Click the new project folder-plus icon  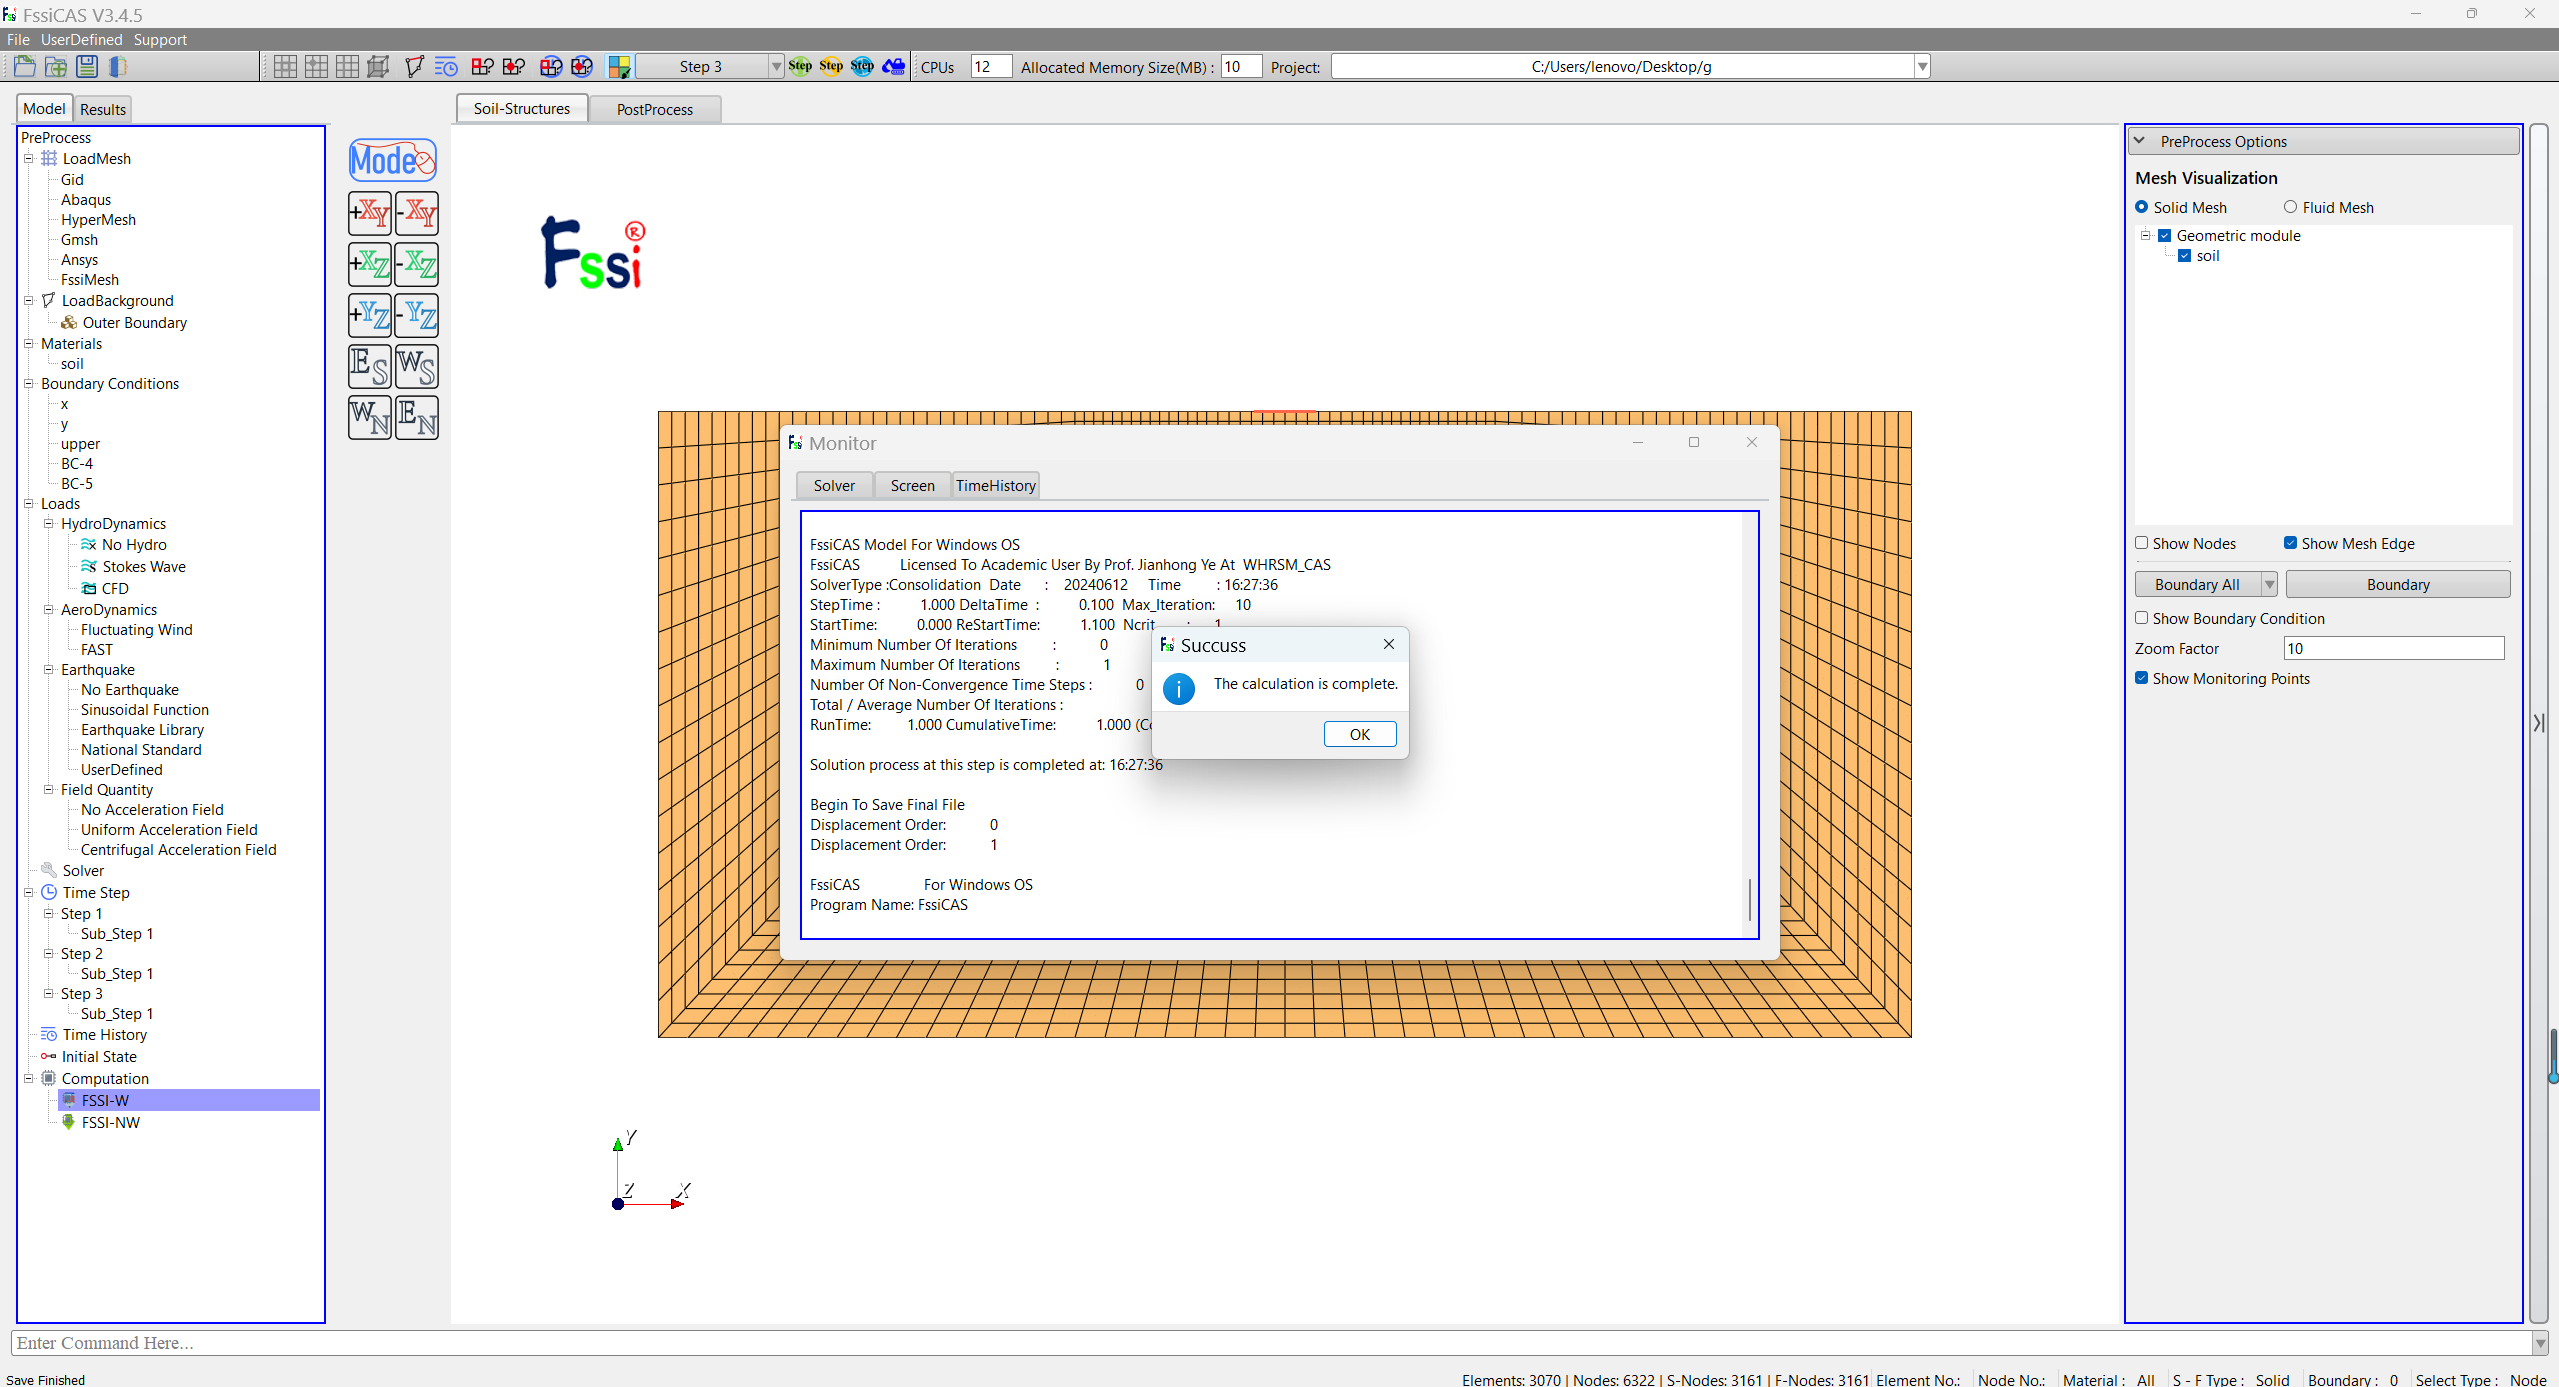56,67
